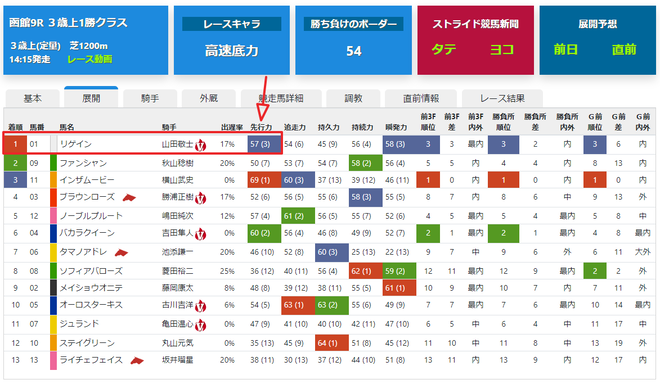Image resolution: width=660 pixels, height=384 pixels.
Task: Click jockey name 菱田裕二
Action: pyautogui.click(x=178, y=271)
